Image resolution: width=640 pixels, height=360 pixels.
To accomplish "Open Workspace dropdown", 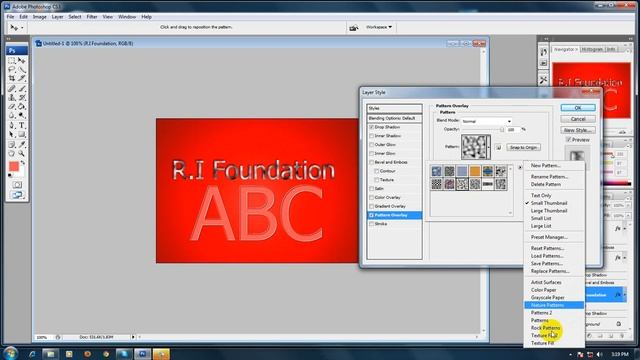I will click(x=378, y=27).
